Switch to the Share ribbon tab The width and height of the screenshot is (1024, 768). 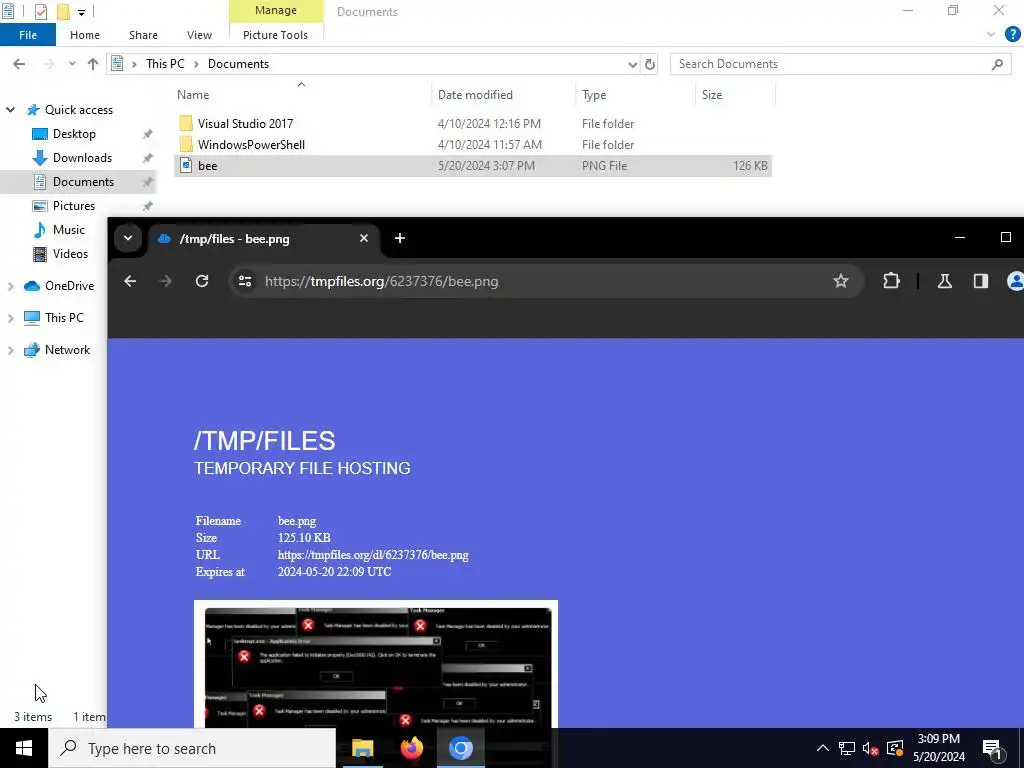click(143, 35)
